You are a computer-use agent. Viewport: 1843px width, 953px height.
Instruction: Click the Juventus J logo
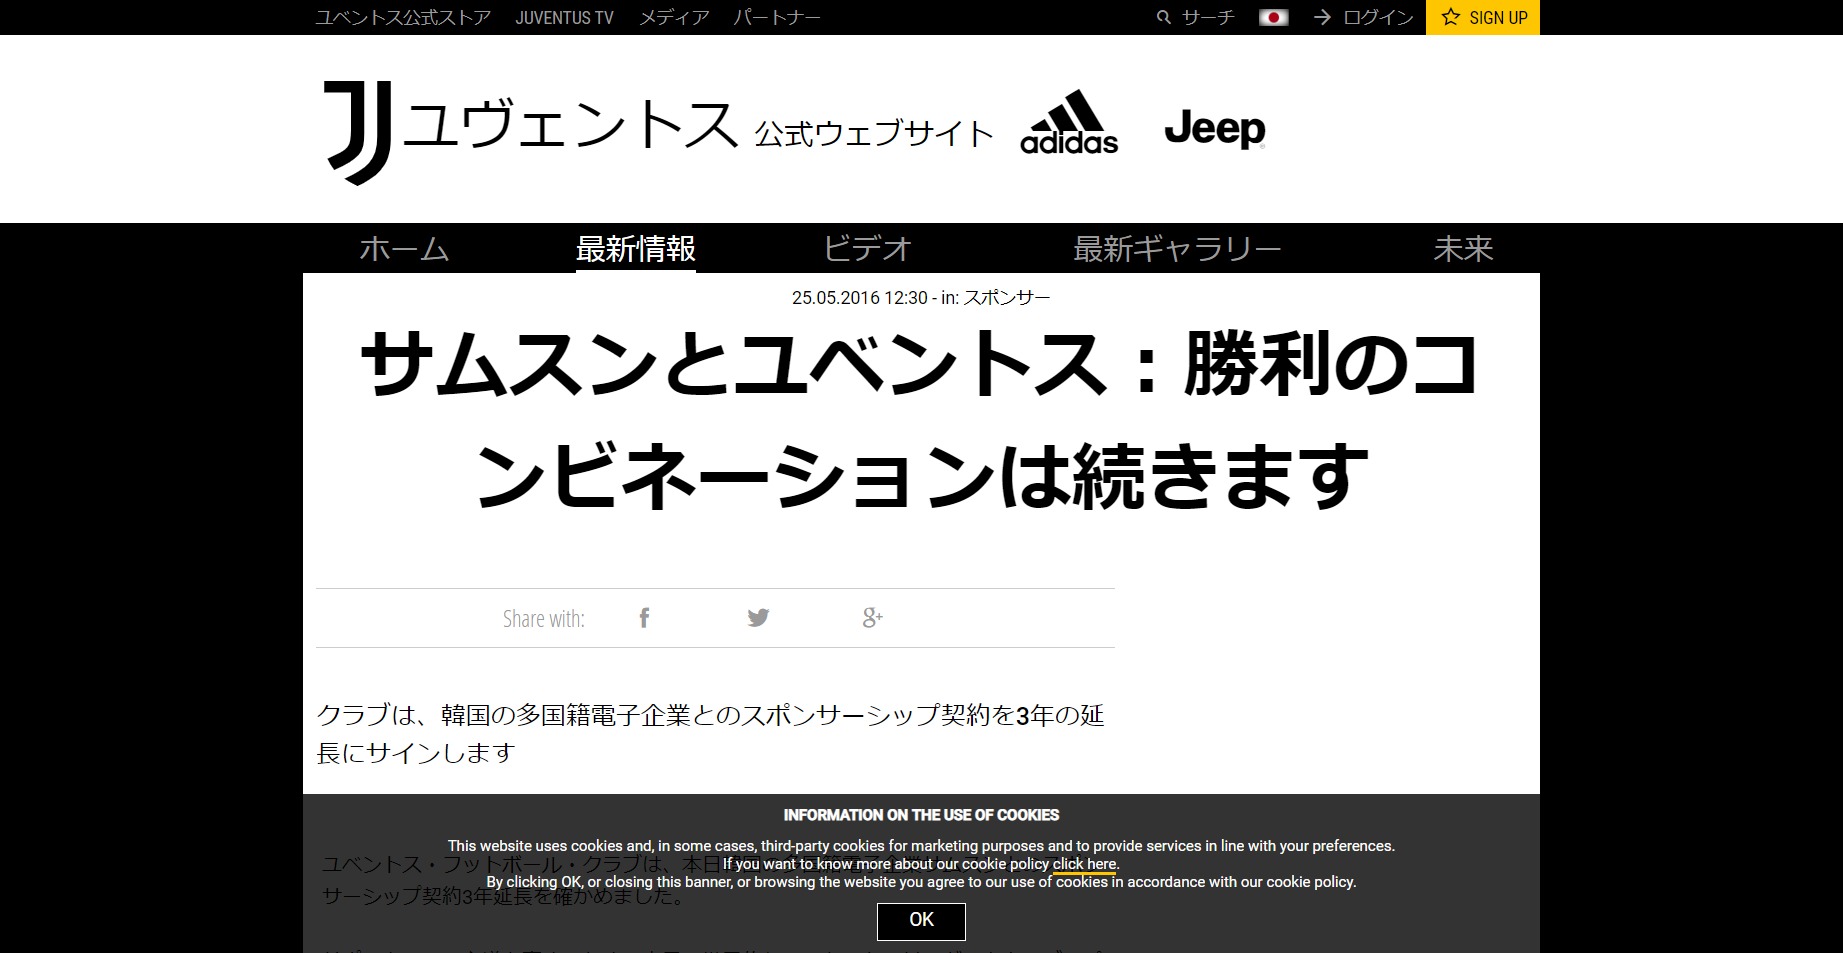pyautogui.click(x=357, y=133)
